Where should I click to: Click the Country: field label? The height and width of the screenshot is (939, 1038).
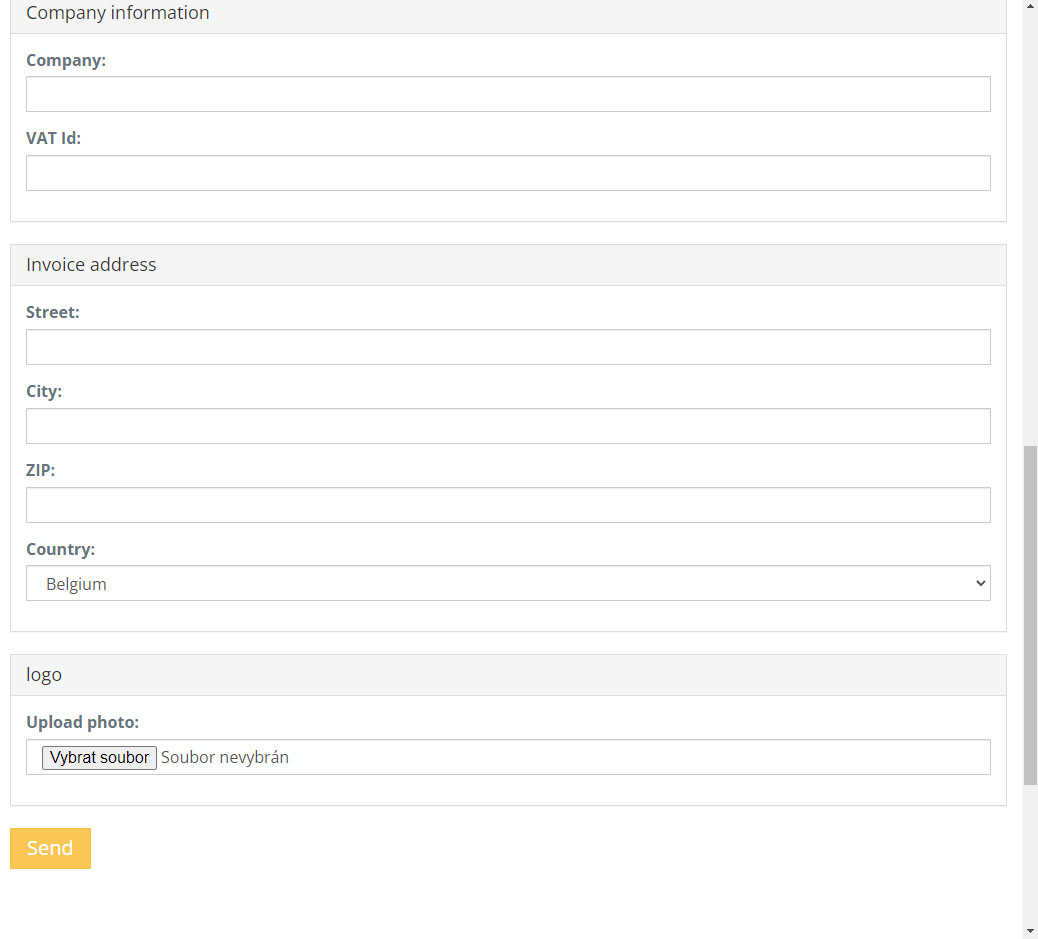[60, 549]
